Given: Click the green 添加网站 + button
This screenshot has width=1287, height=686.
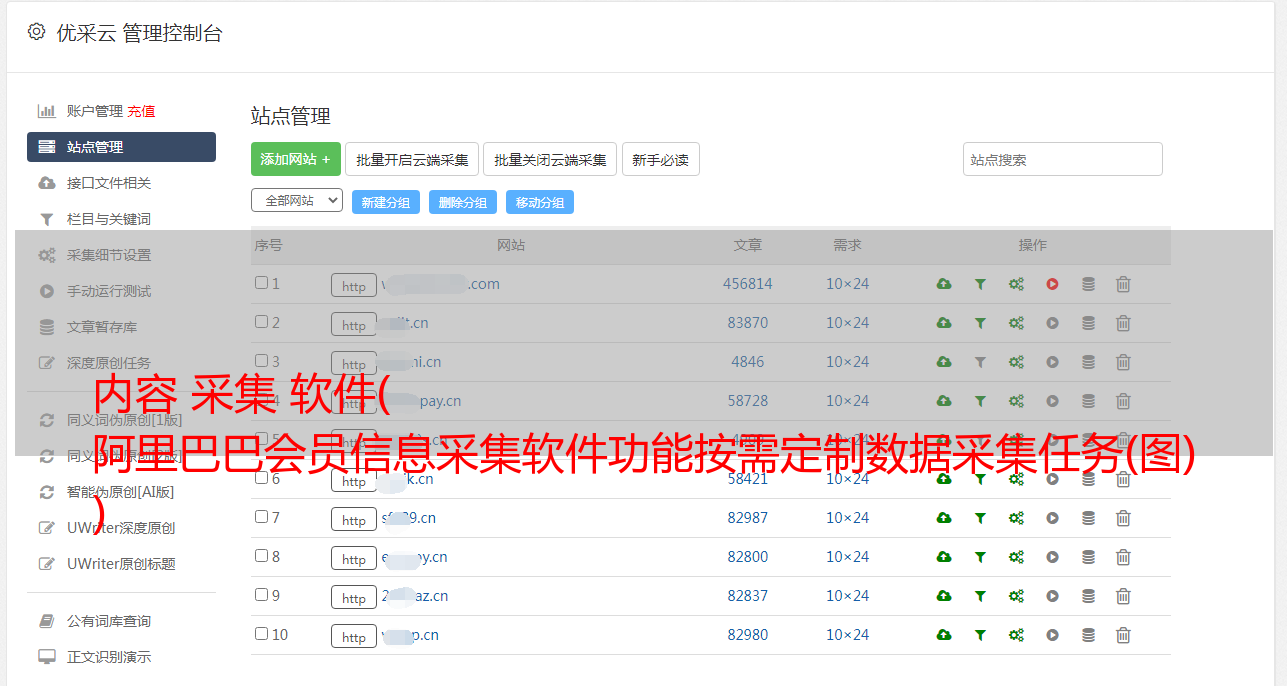Looking at the screenshot, I should 295,159.
